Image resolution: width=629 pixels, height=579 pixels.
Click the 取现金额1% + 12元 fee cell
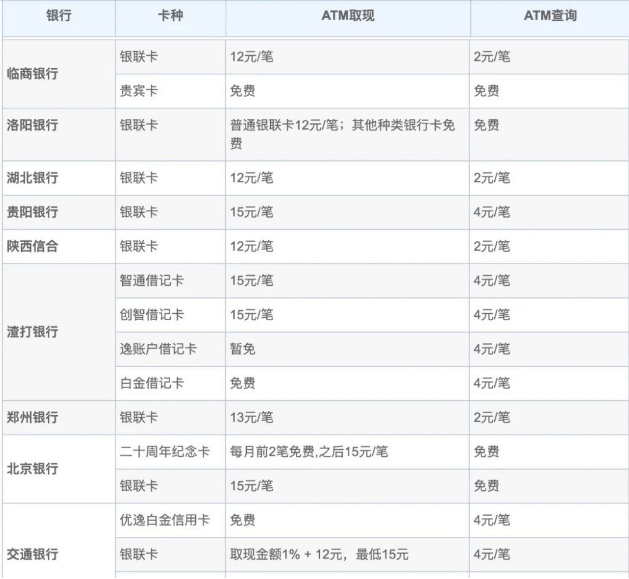point(347,555)
